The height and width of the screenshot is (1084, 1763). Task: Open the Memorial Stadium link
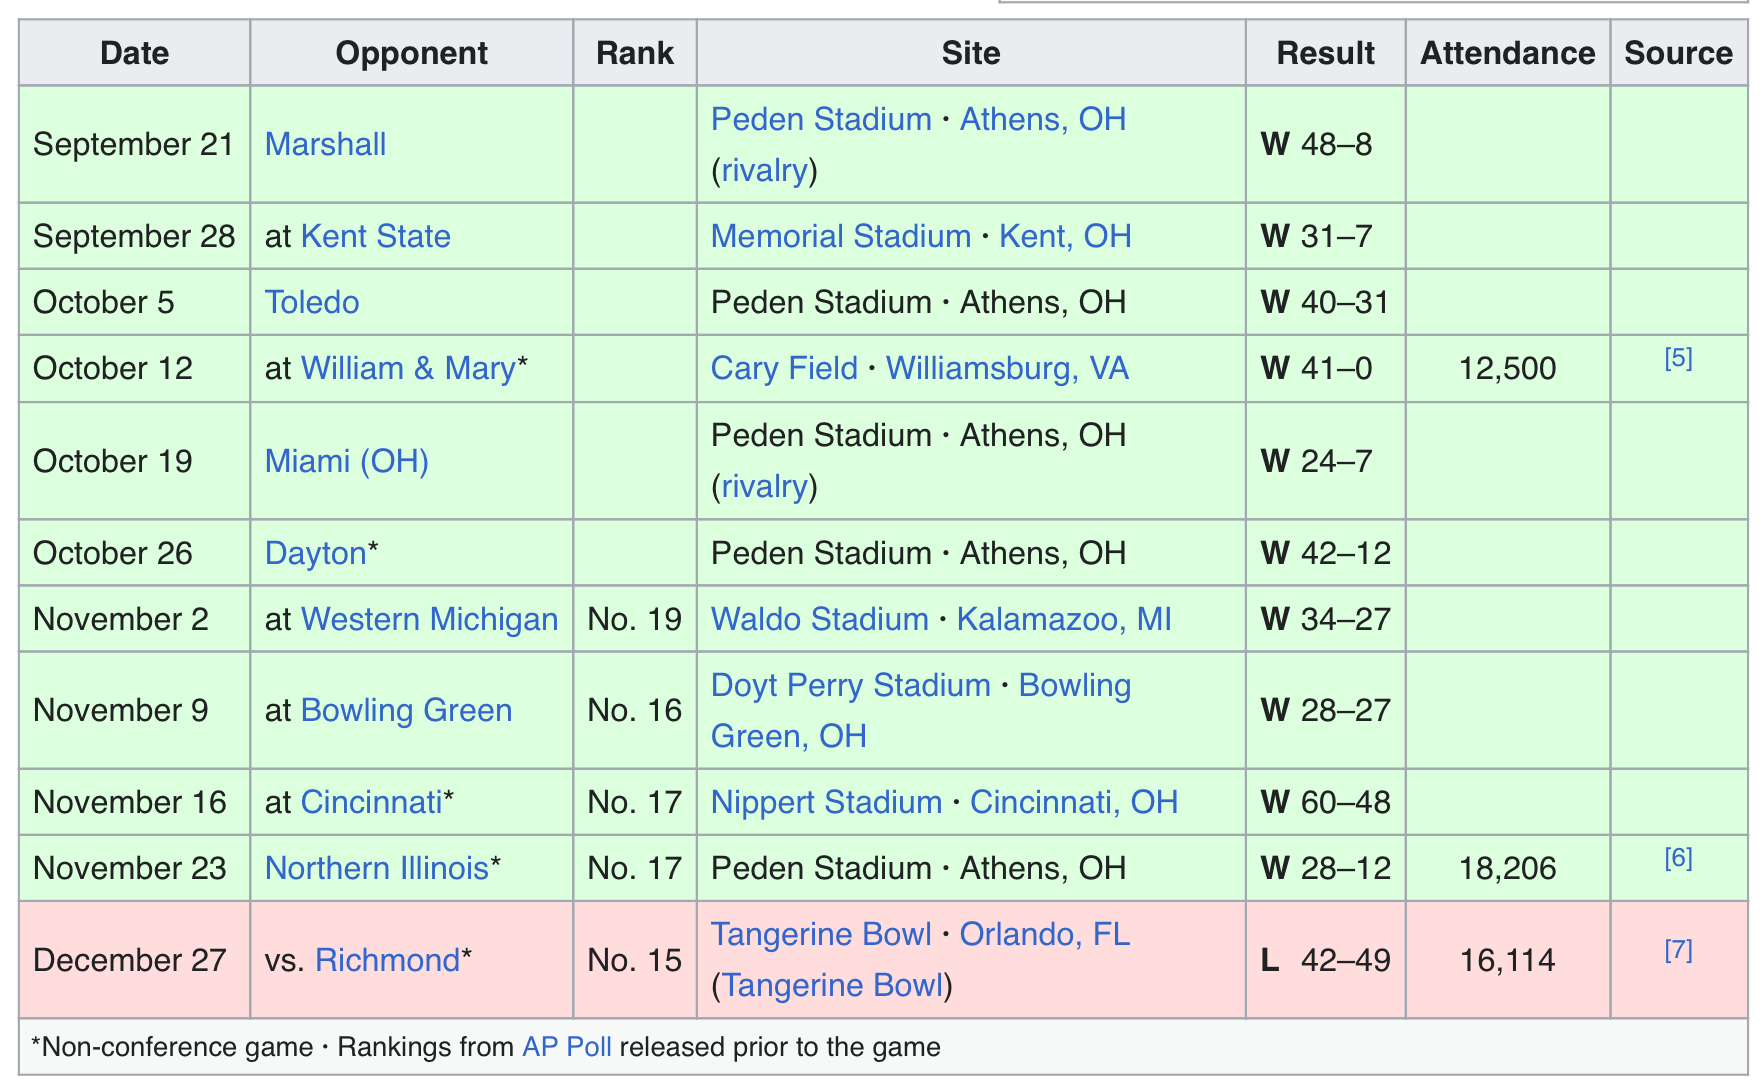click(x=841, y=236)
